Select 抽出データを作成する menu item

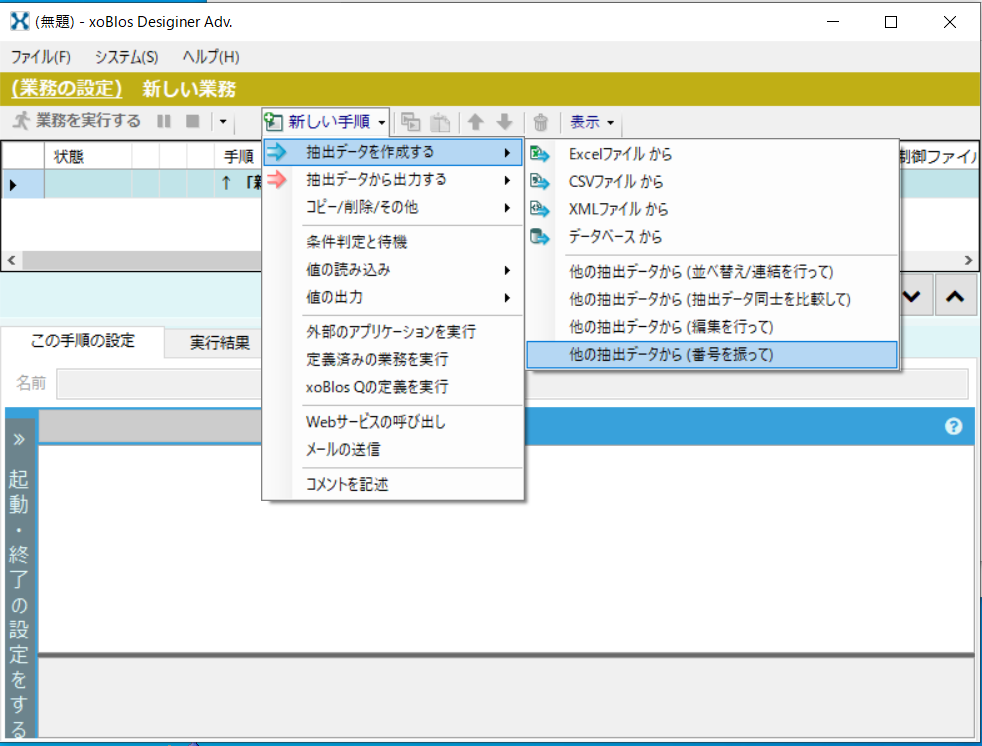[x=393, y=152]
